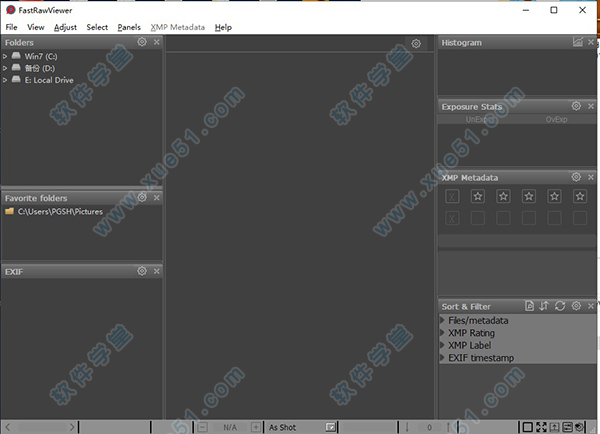The image size is (600, 434).
Task: Click the N/A exposure value field
Action: (x=230, y=427)
